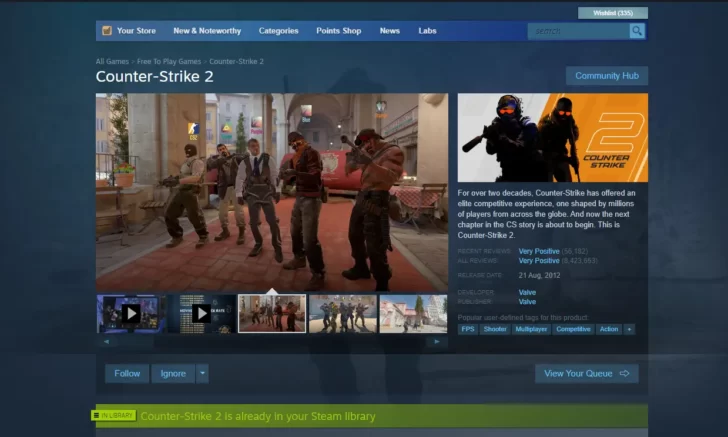Play the first trailer video thumbnail
The image size is (728, 437).
coord(131,313)
